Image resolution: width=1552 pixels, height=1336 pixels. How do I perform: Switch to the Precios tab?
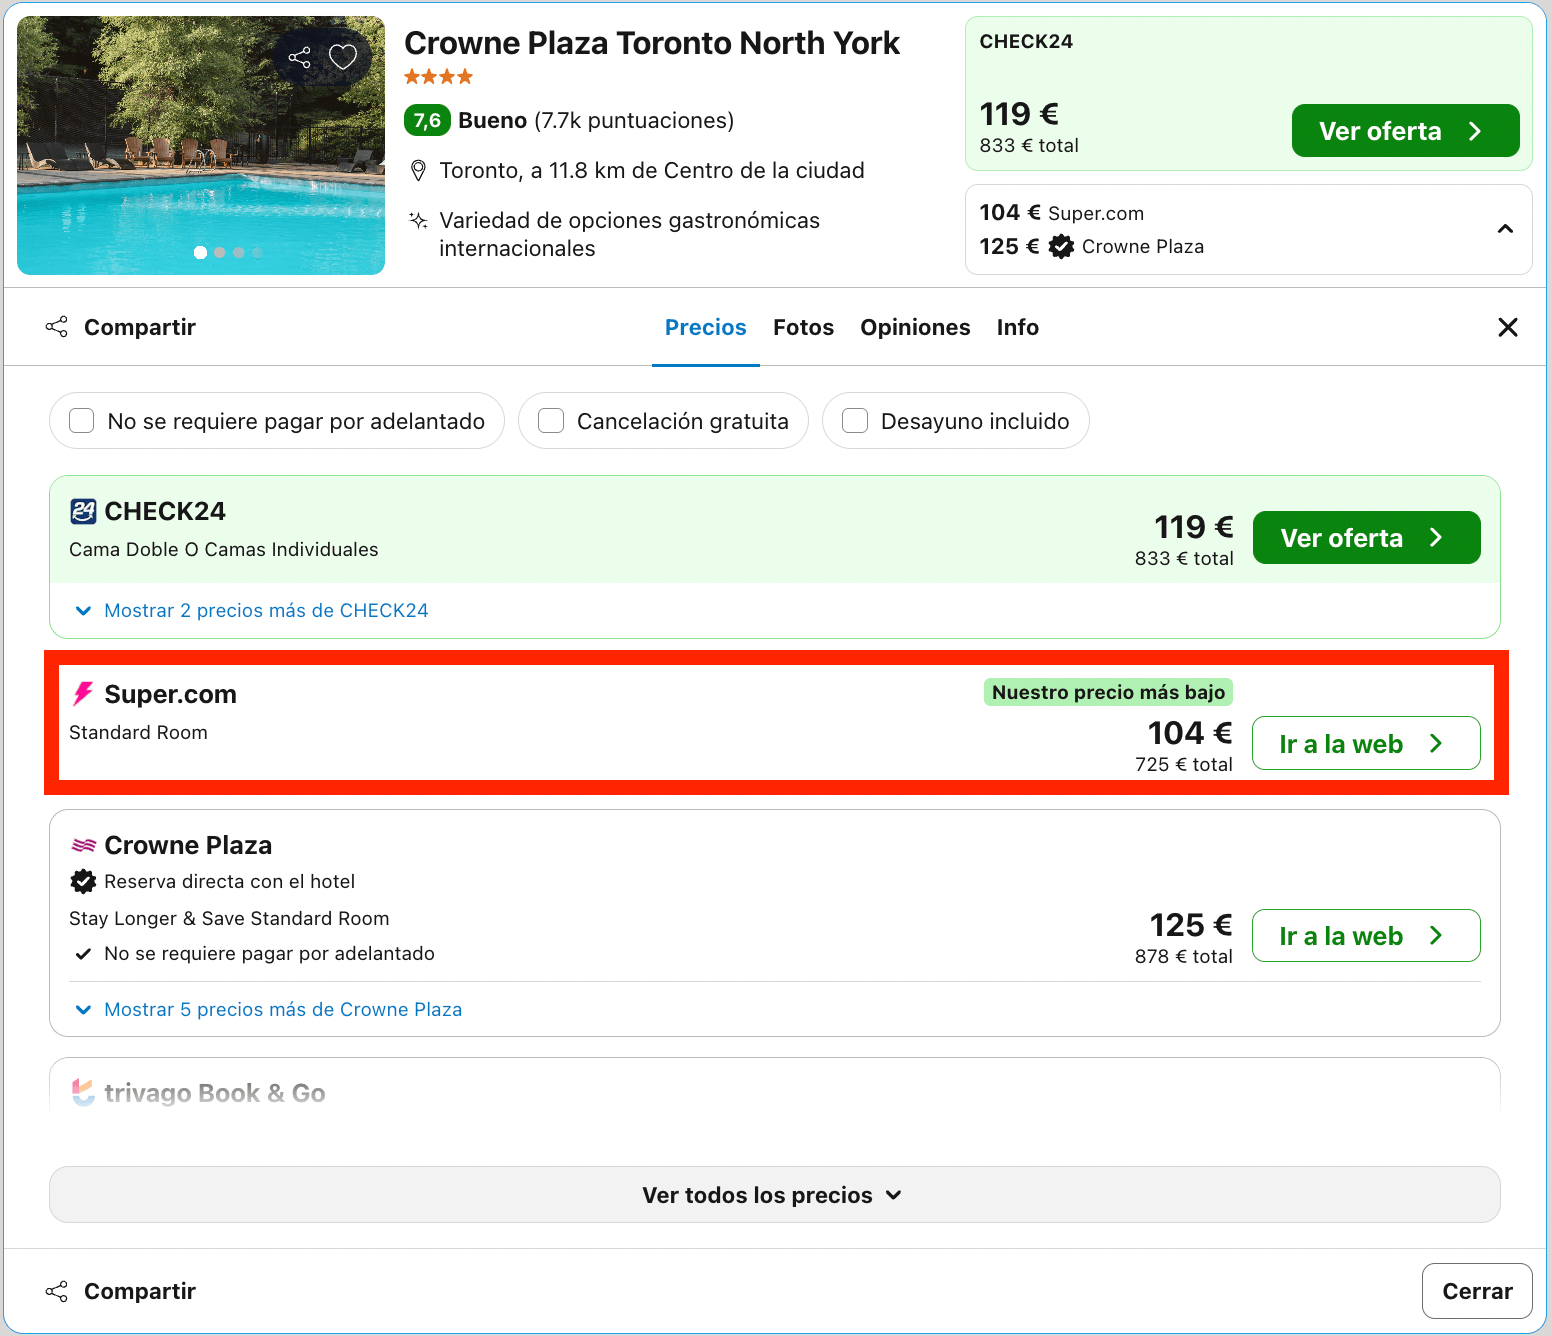(706, 327)
